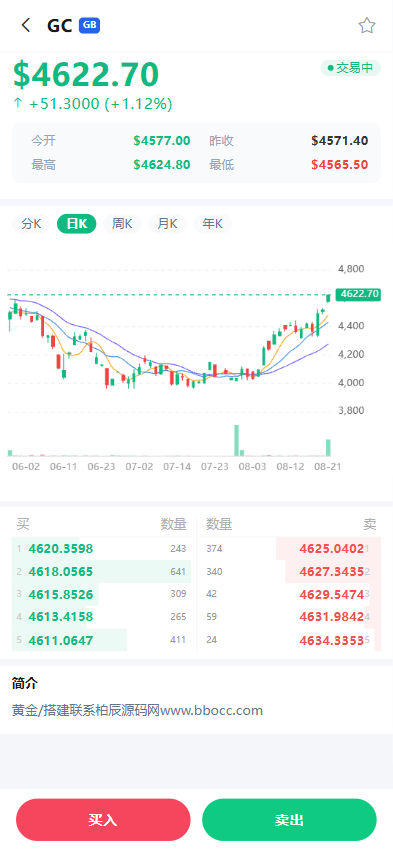The height and width of the screenshot is (850, 393).
Task: Click the 今开 value $4577.00
Action: (162, 141)
